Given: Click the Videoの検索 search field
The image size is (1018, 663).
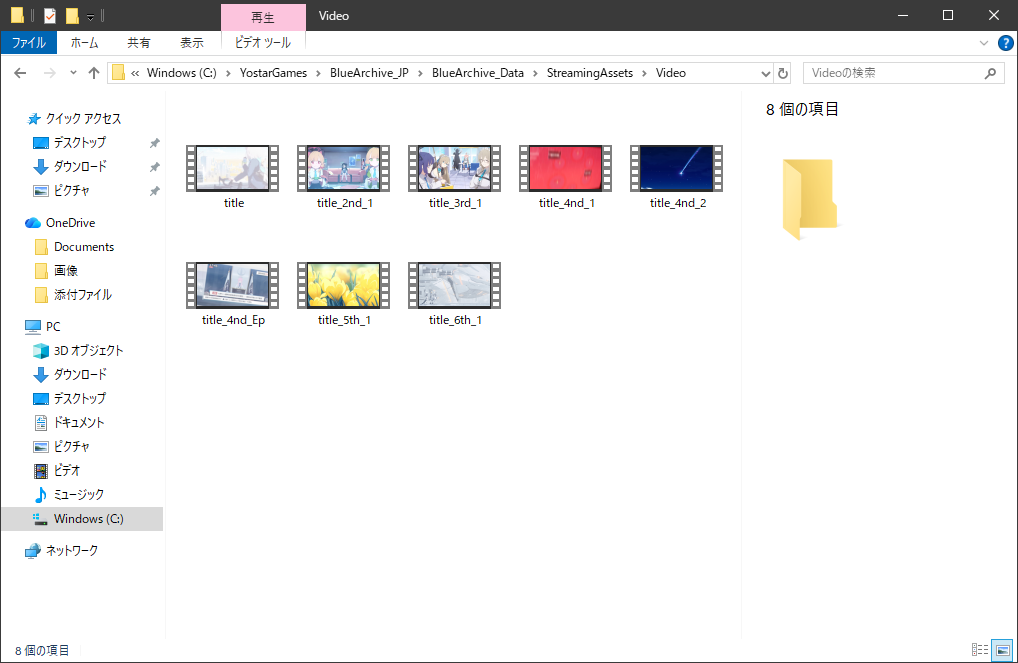Looking at the screenshot, I should pyautogui.click(x=890, y=73).
